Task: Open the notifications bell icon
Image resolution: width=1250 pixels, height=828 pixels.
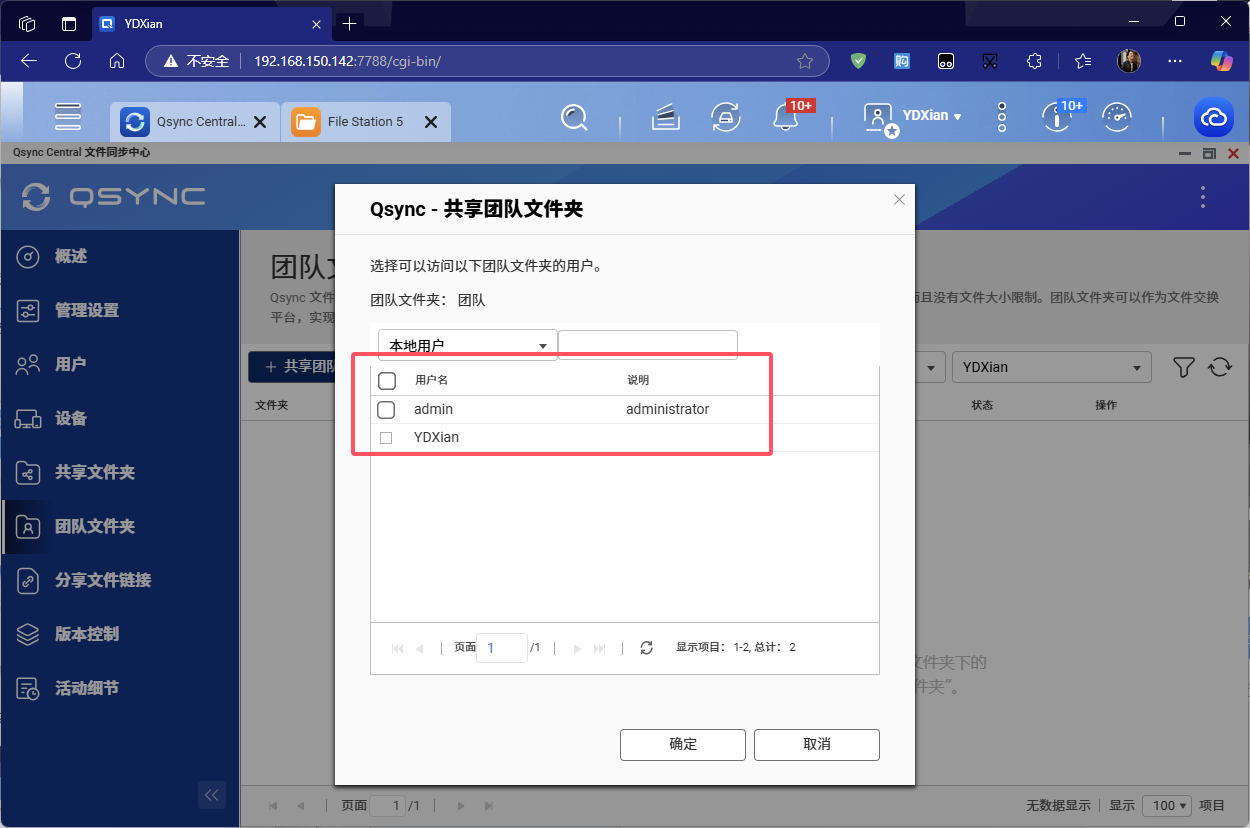Action: click(785, 118)
